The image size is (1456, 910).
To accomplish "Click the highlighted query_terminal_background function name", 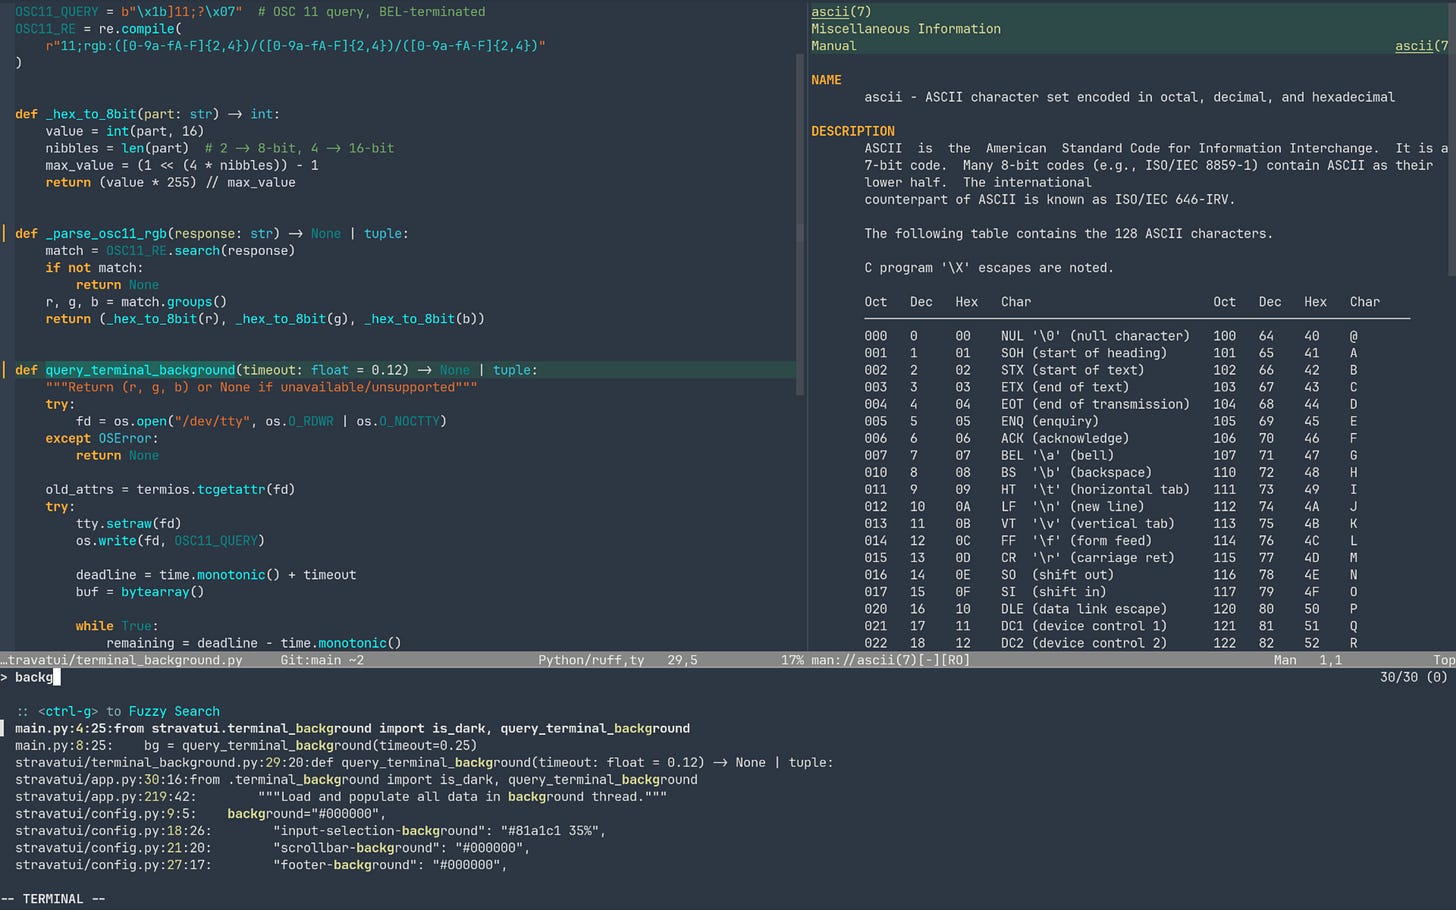I will [140, 370].
